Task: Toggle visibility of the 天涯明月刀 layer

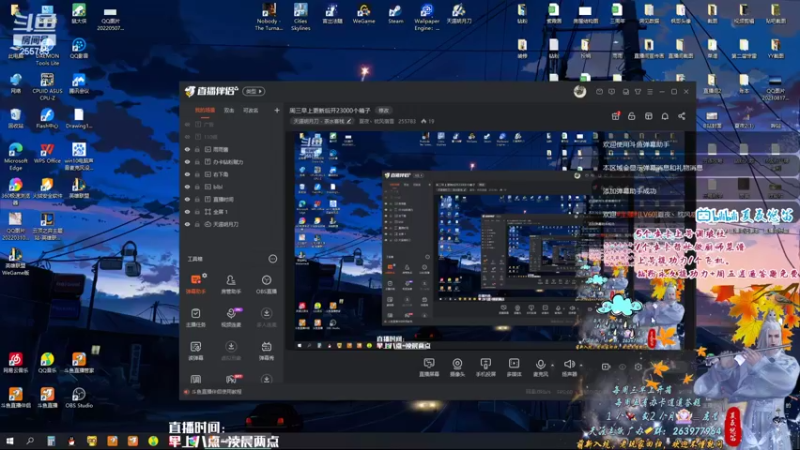Action: pos(187,224)
